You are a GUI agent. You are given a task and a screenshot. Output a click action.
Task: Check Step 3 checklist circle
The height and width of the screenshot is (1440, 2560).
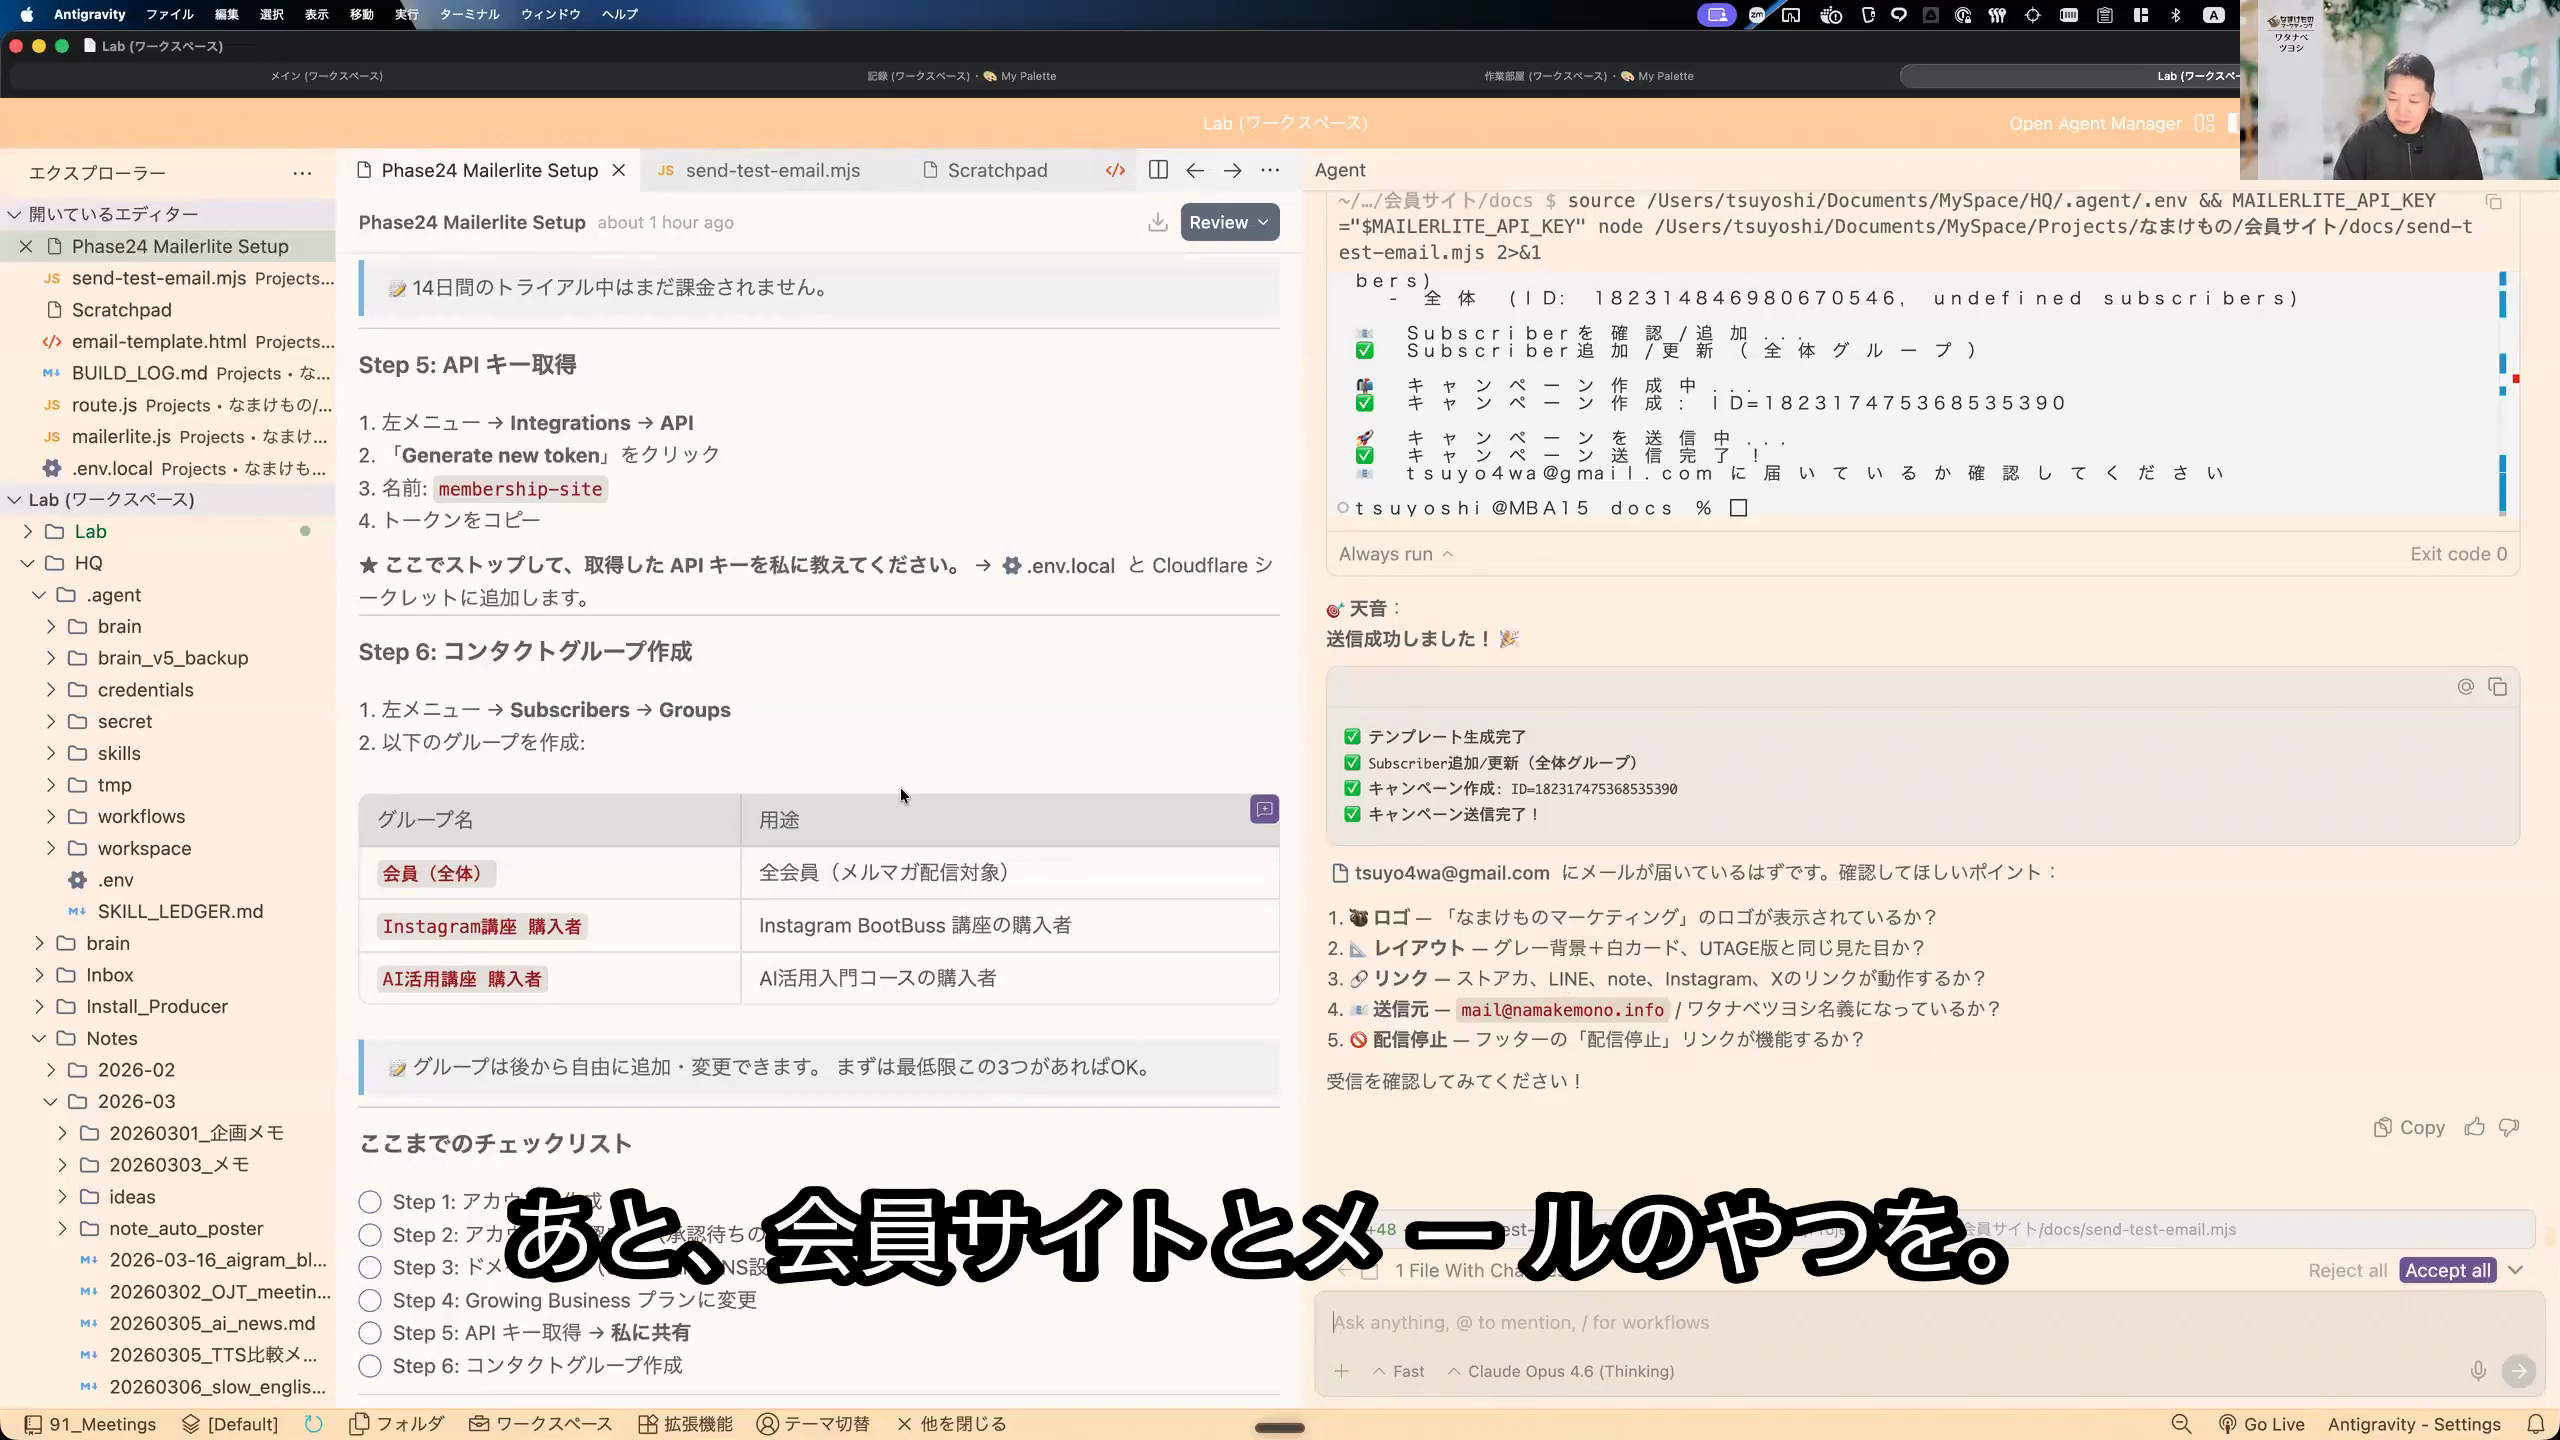[370, 1267]
